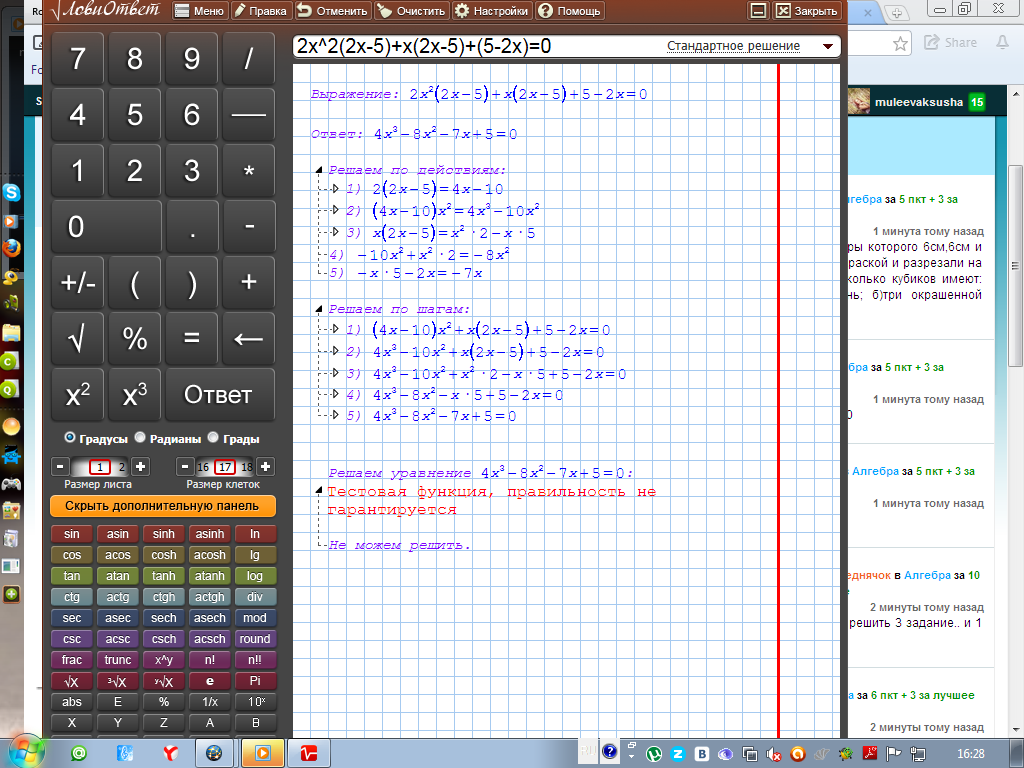Click Очистить to clear the sheet

(x=412, y=10)
